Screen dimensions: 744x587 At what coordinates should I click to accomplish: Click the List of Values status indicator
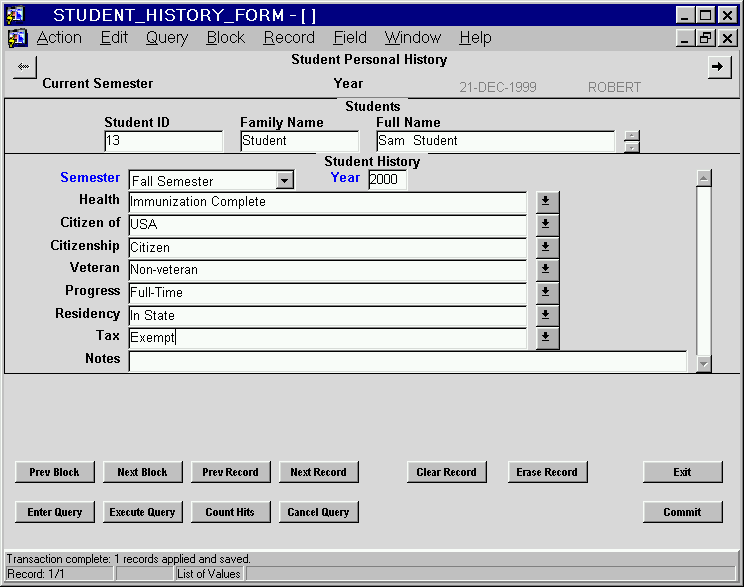(209, 574)
